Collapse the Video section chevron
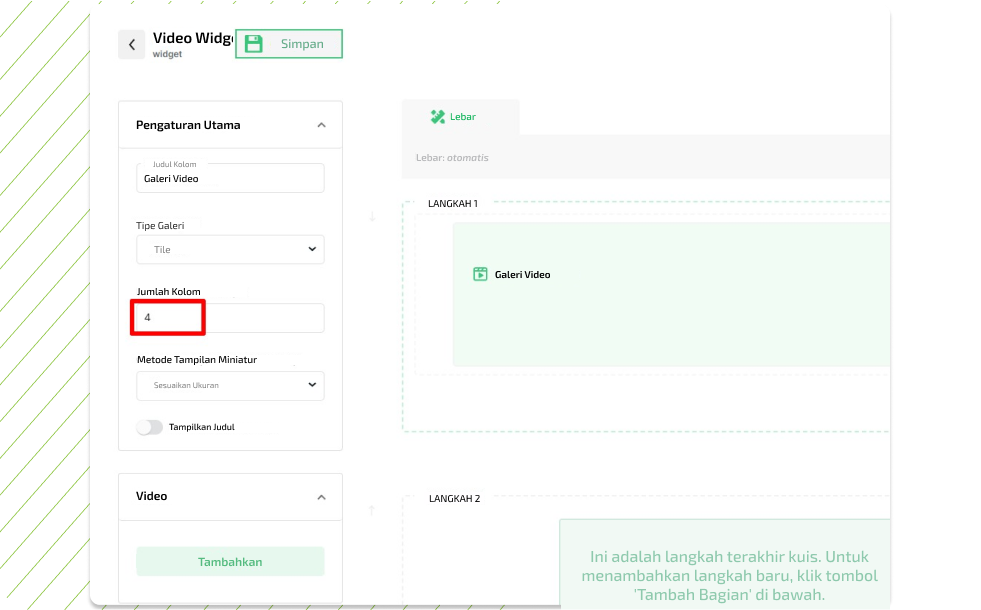 click(321, 497)
